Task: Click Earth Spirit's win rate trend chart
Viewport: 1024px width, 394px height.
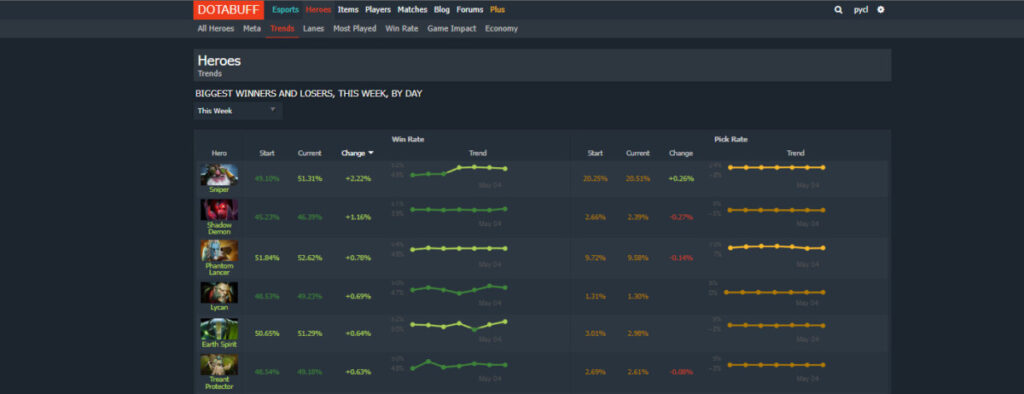Action: 458,325
